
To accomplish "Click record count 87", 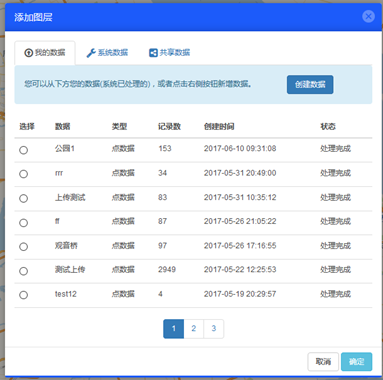I will click(x=163, y=221).
